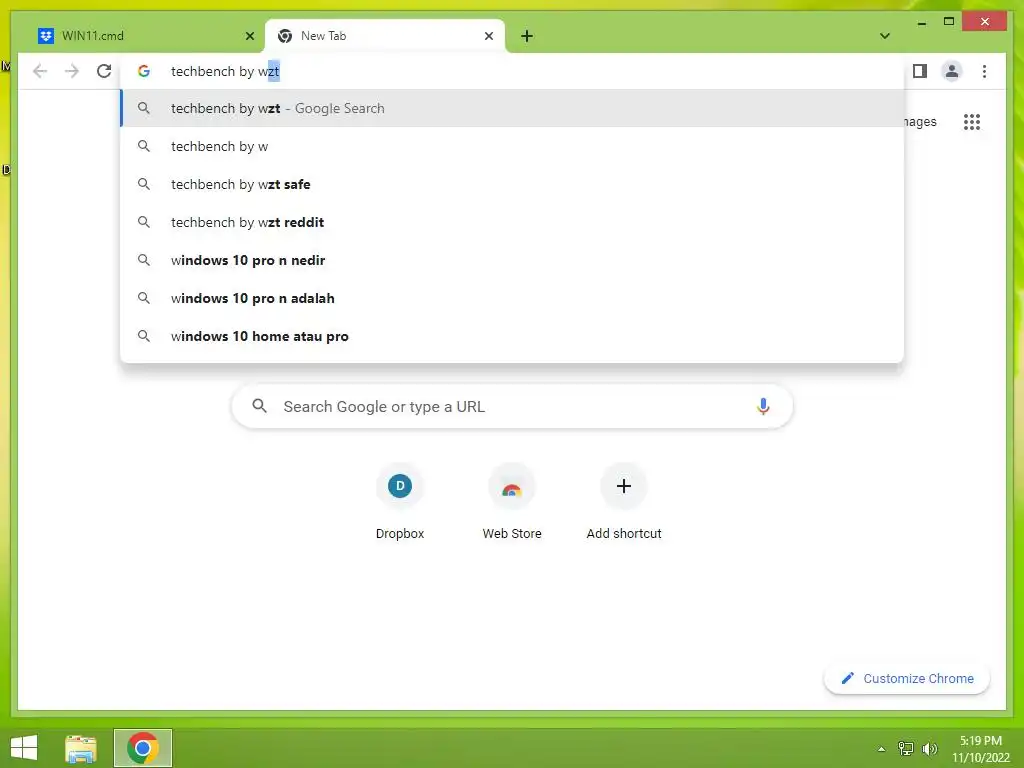Select suggestion windows 10 pro n nedir

click(x=512, y=260)
